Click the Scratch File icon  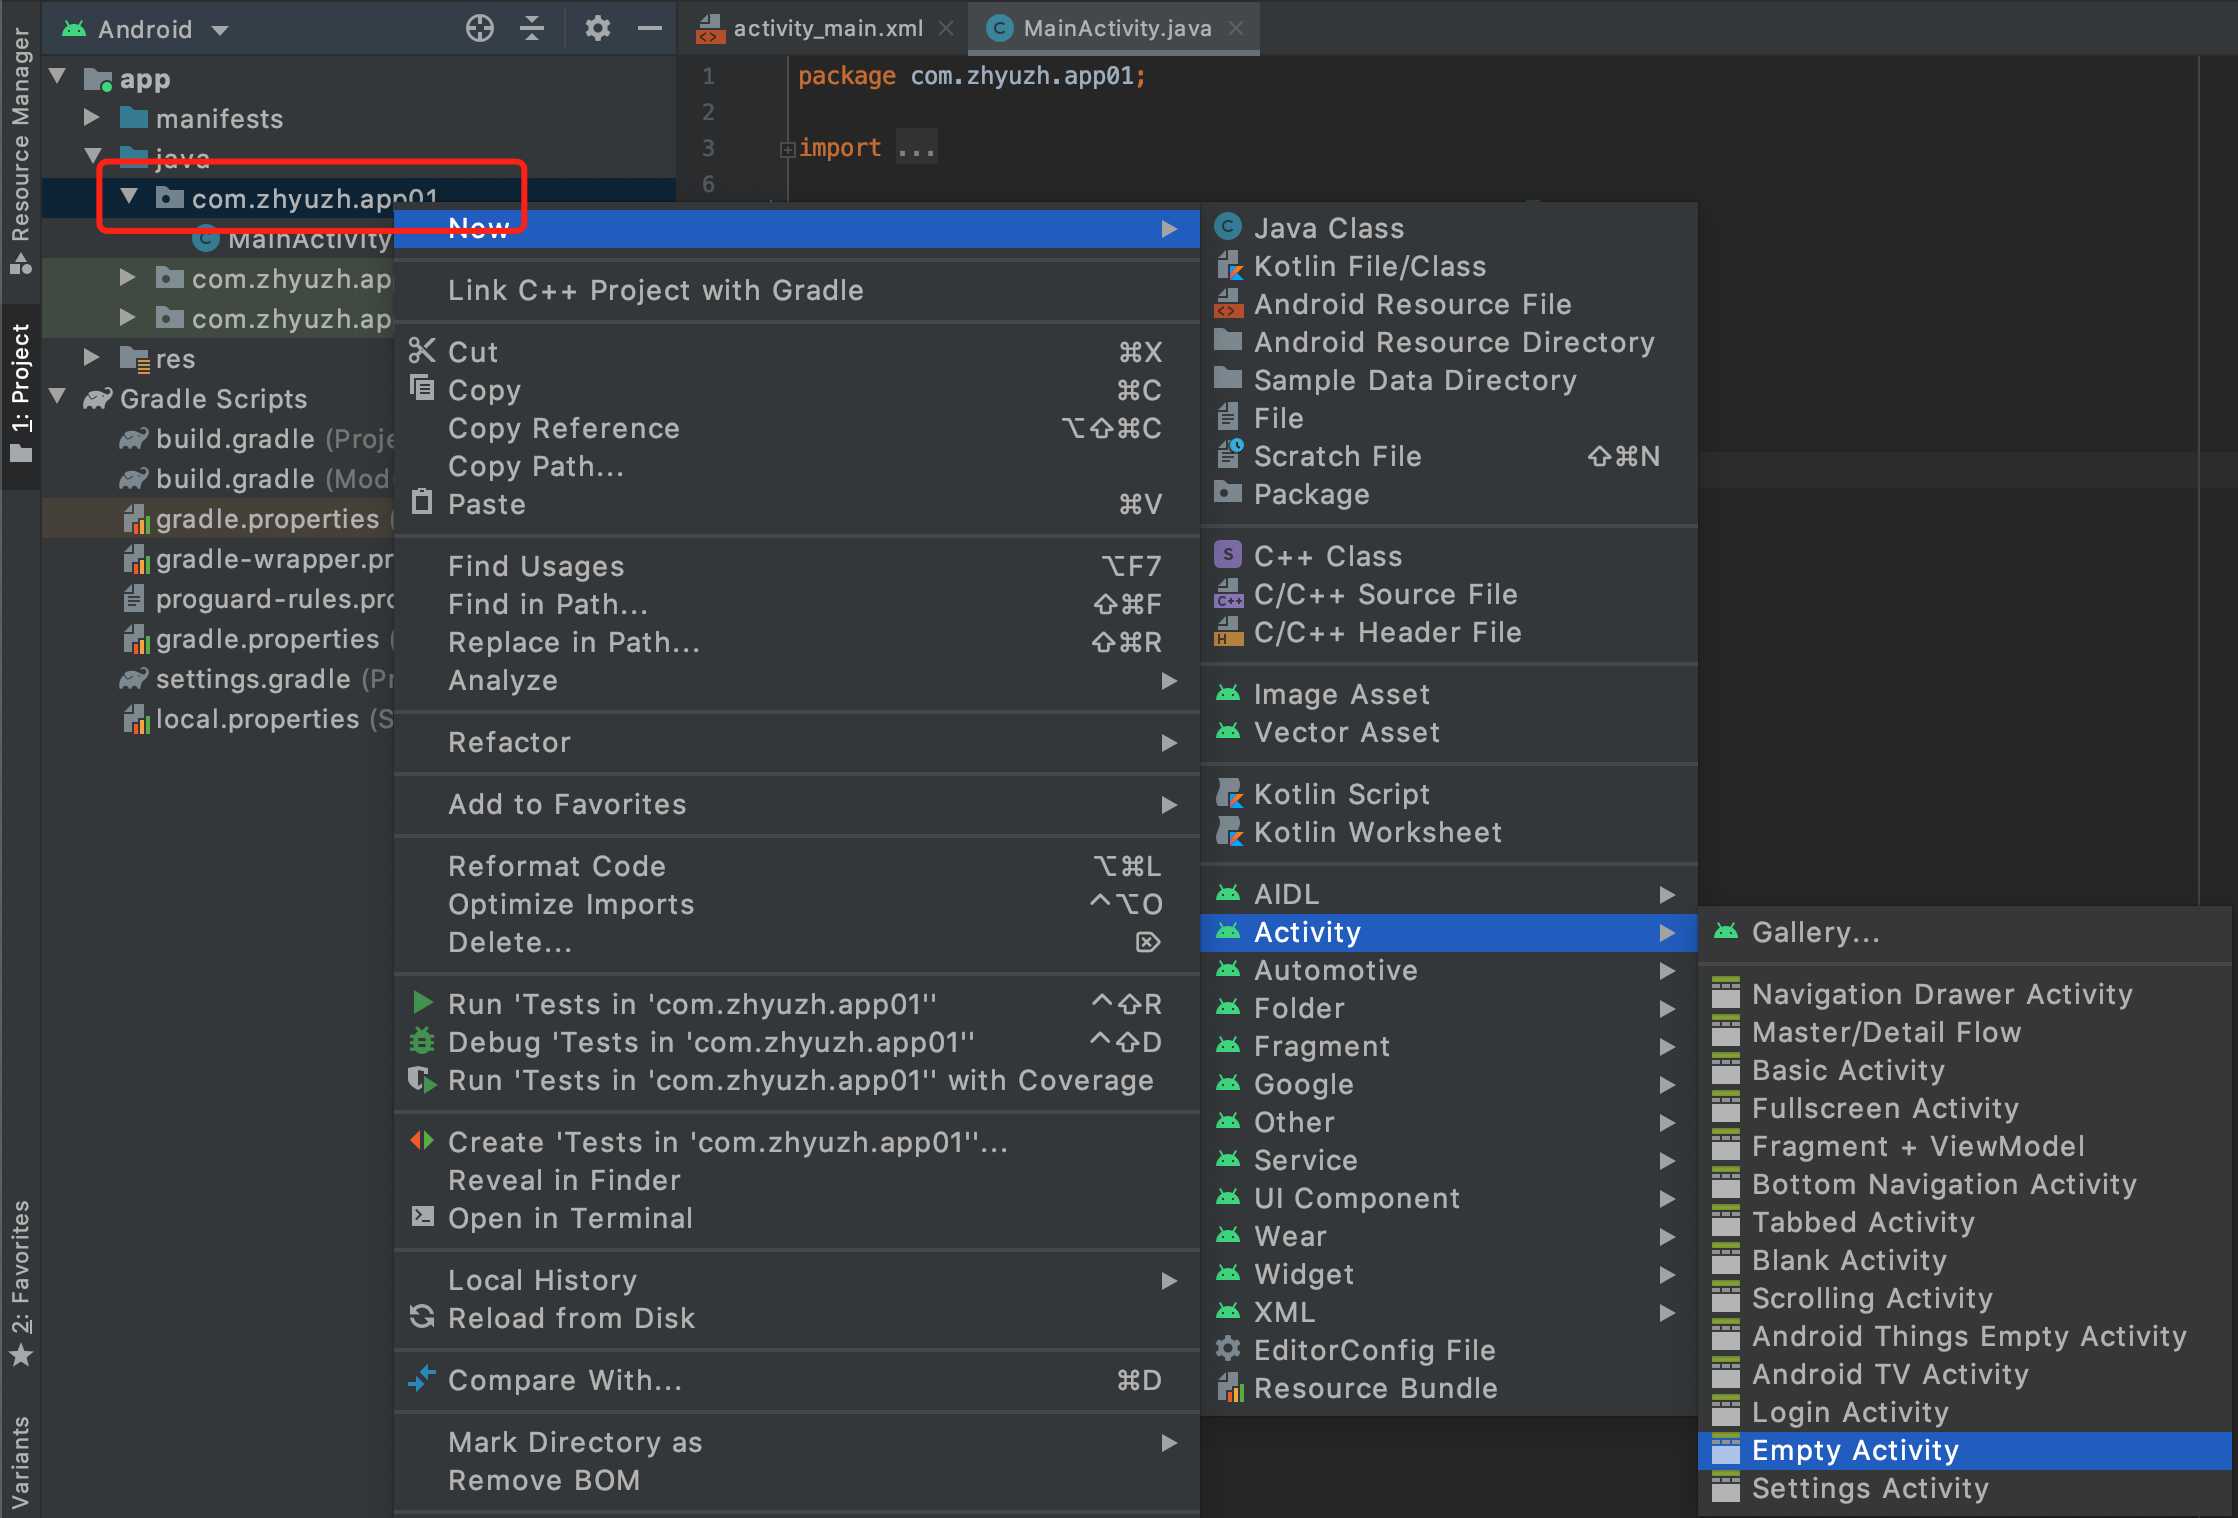click(1228, 455)
